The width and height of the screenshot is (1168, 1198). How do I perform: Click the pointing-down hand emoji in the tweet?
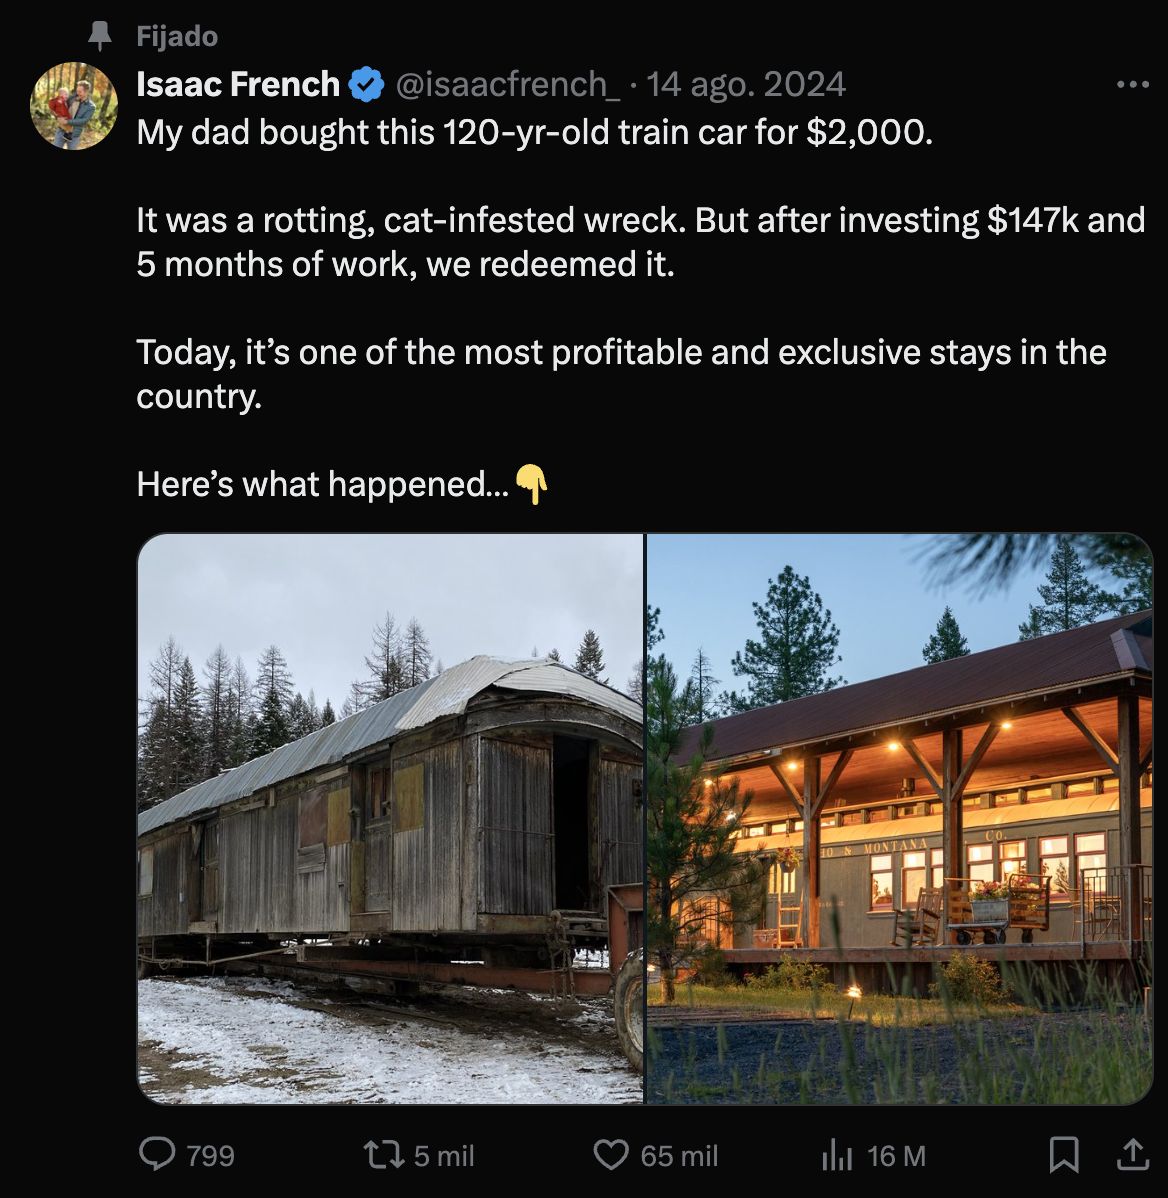[x=531, y=484]
